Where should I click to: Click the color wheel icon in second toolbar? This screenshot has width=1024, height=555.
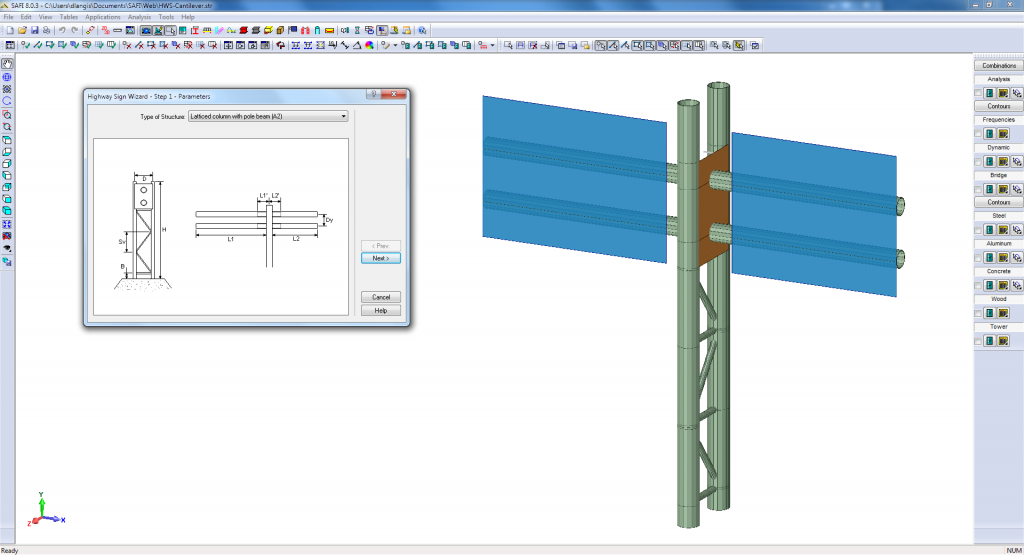(x=370, y=46)
